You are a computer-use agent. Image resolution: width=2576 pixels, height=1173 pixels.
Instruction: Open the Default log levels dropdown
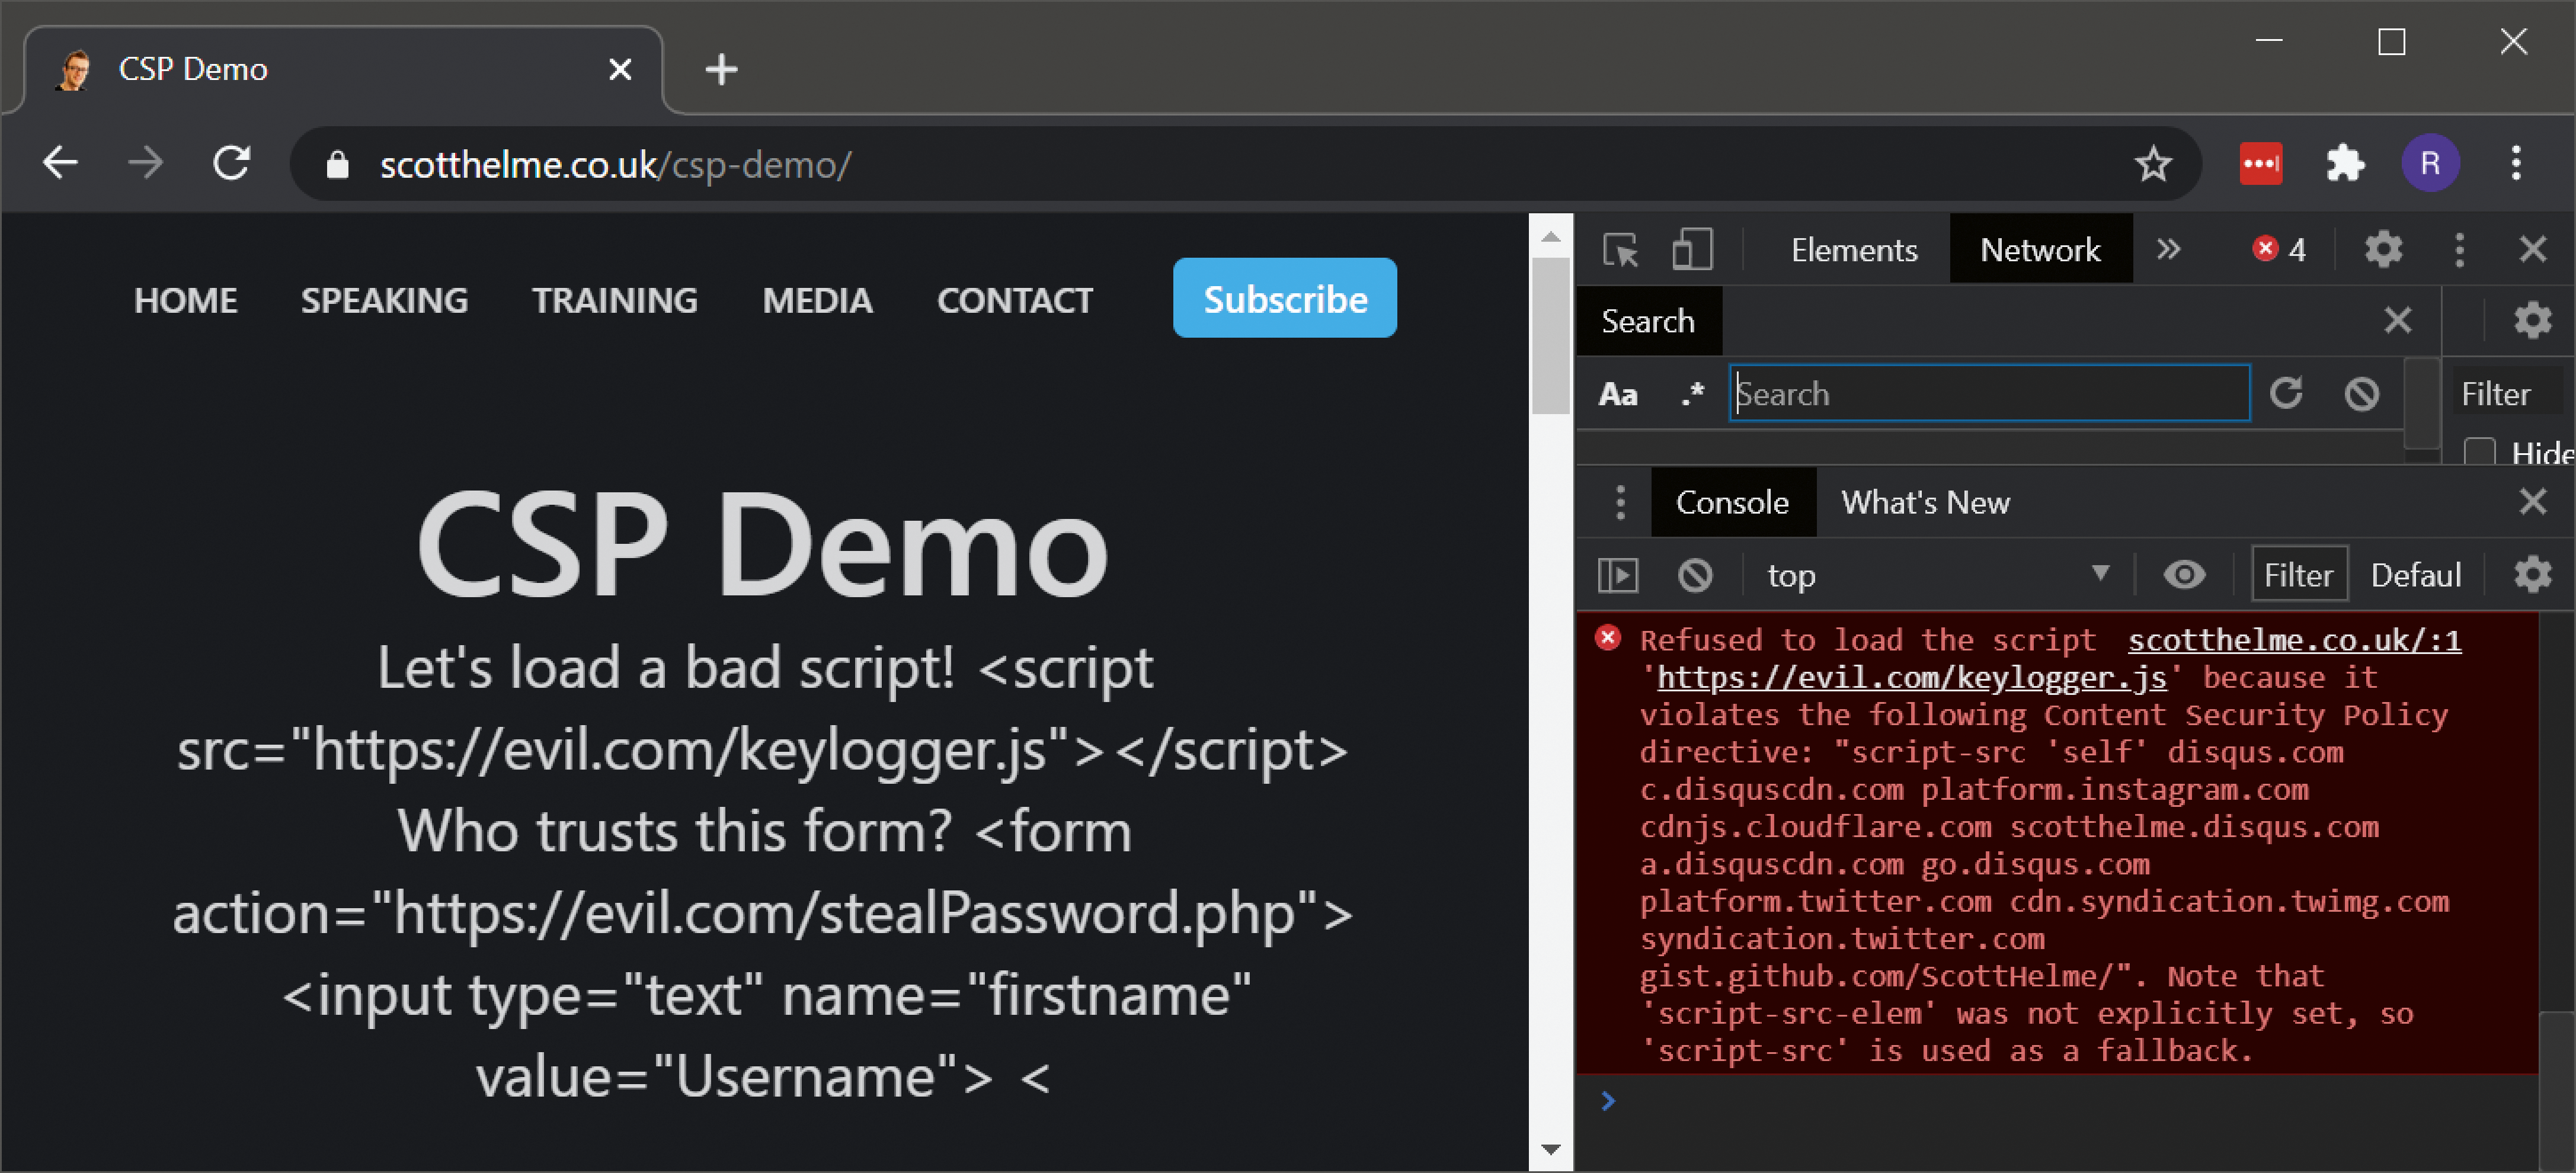point(2415,575)
